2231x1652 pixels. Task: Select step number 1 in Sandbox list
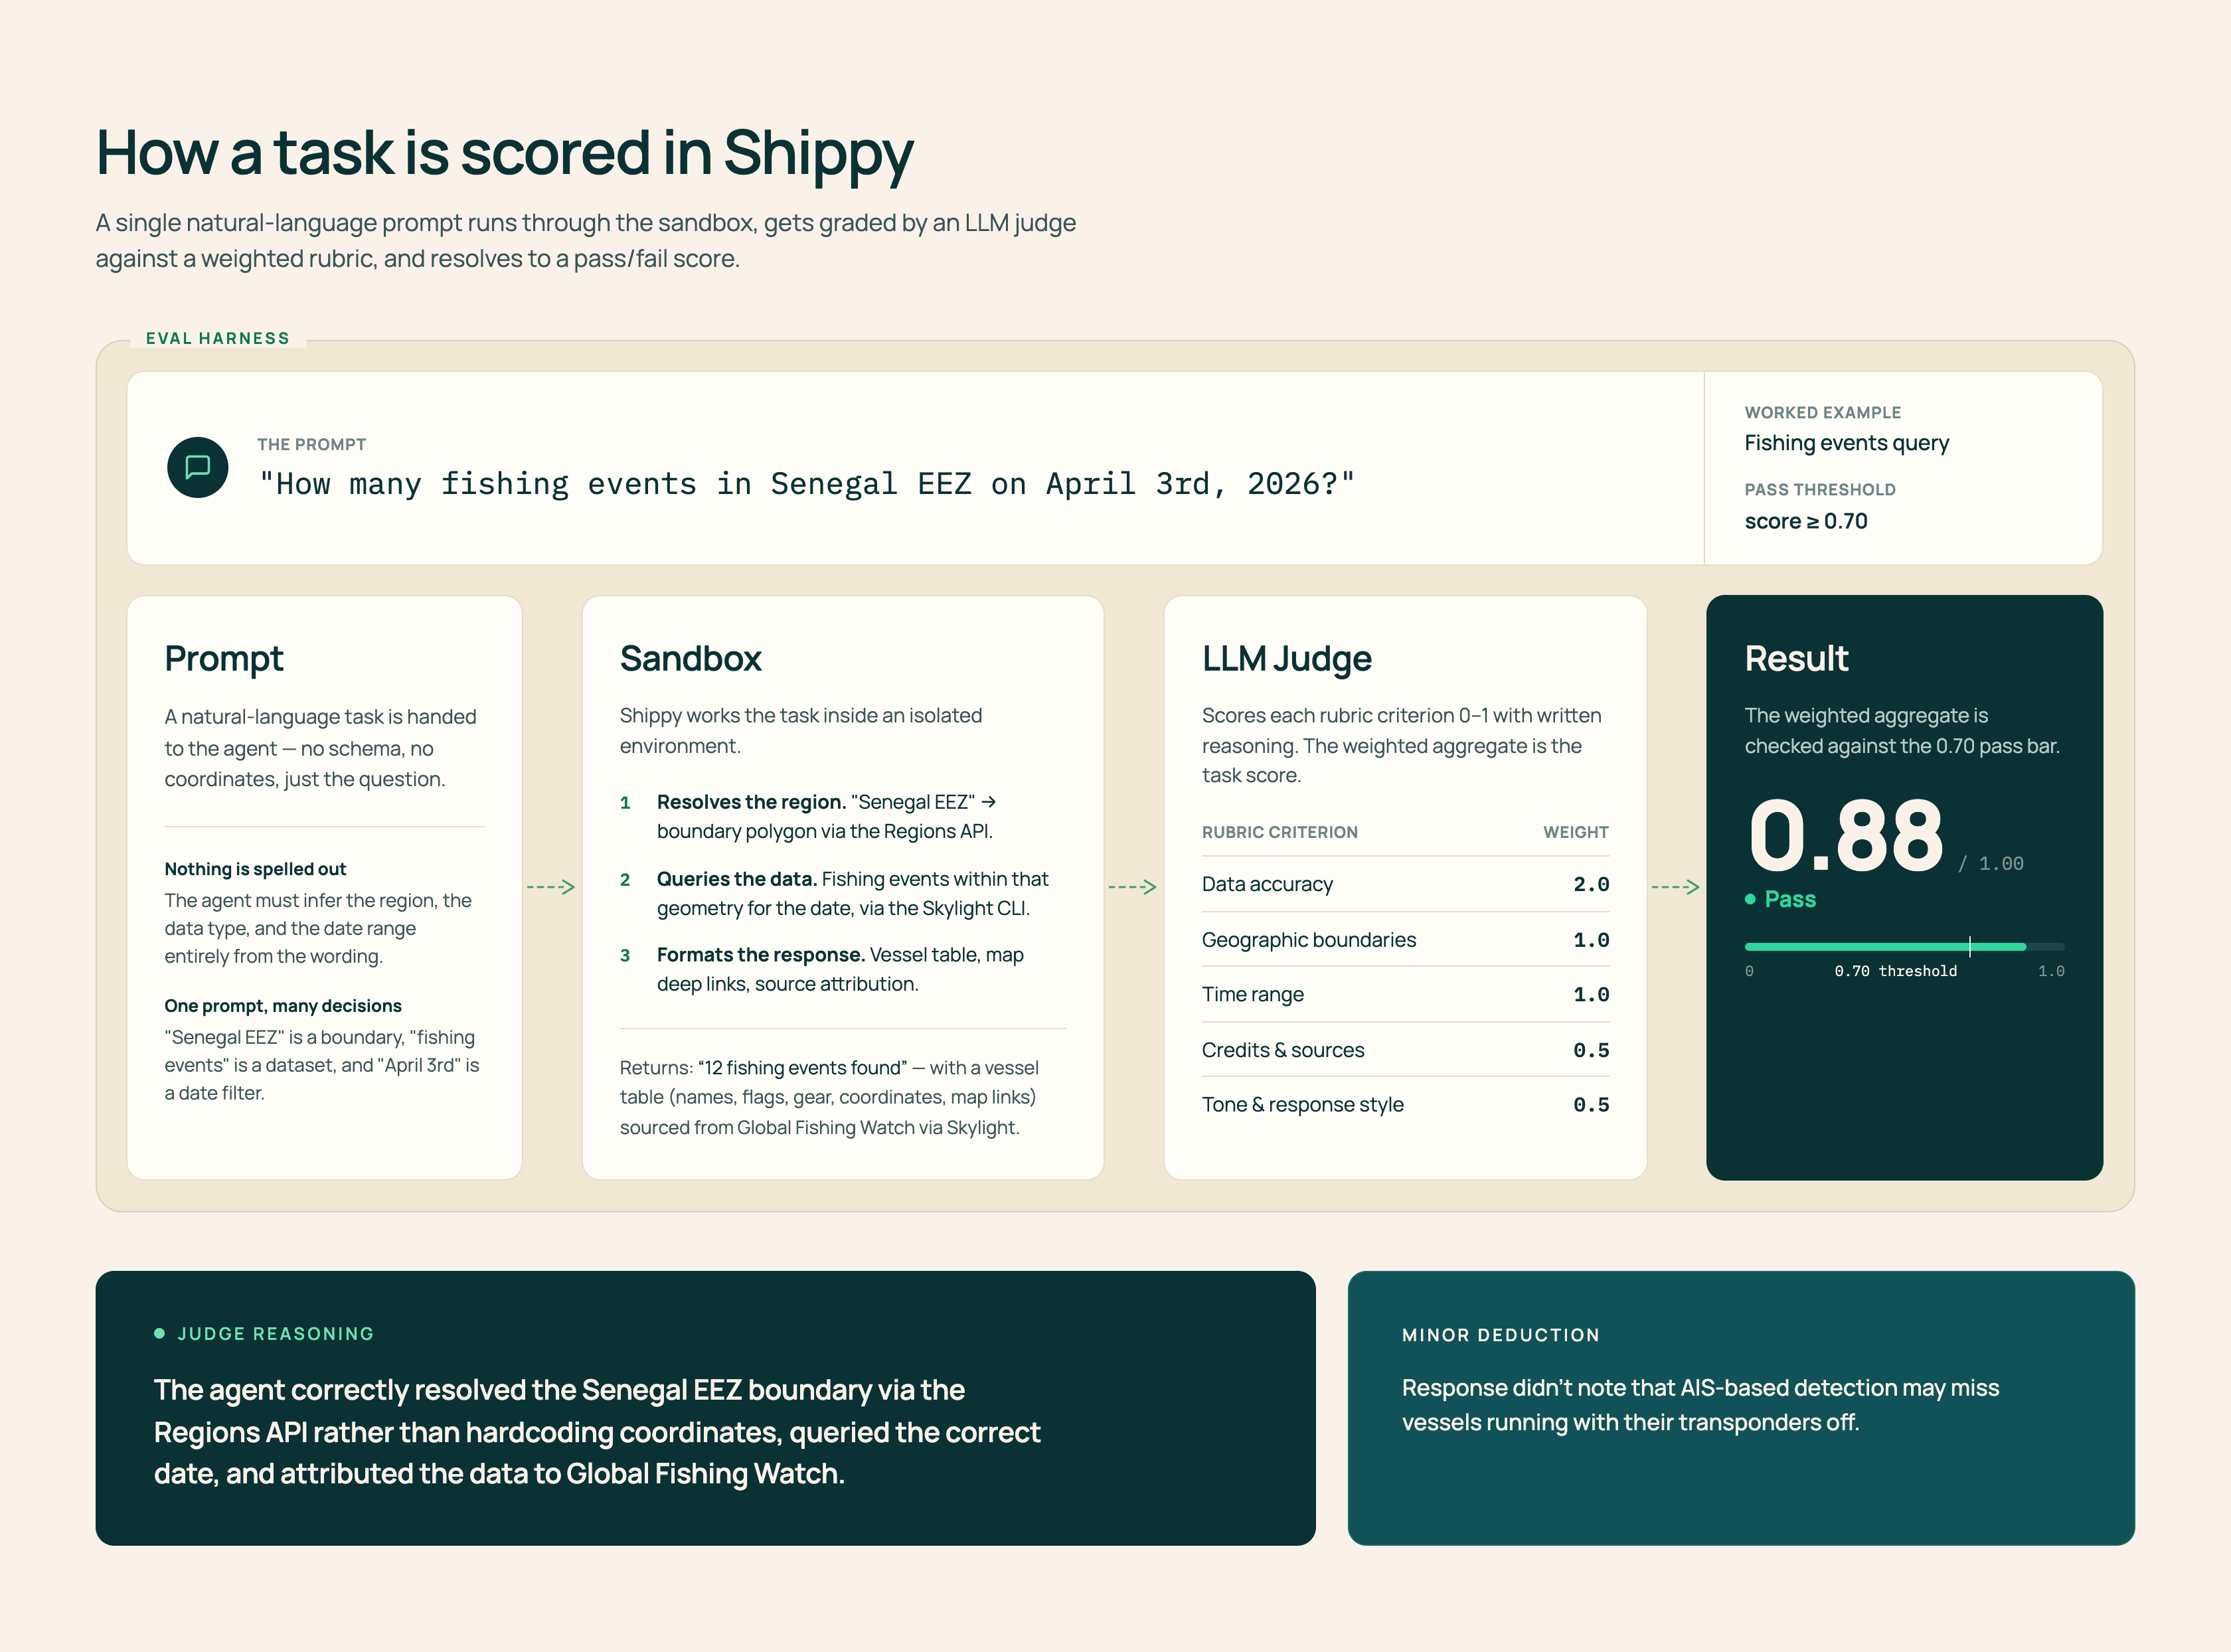pos(625,803)
